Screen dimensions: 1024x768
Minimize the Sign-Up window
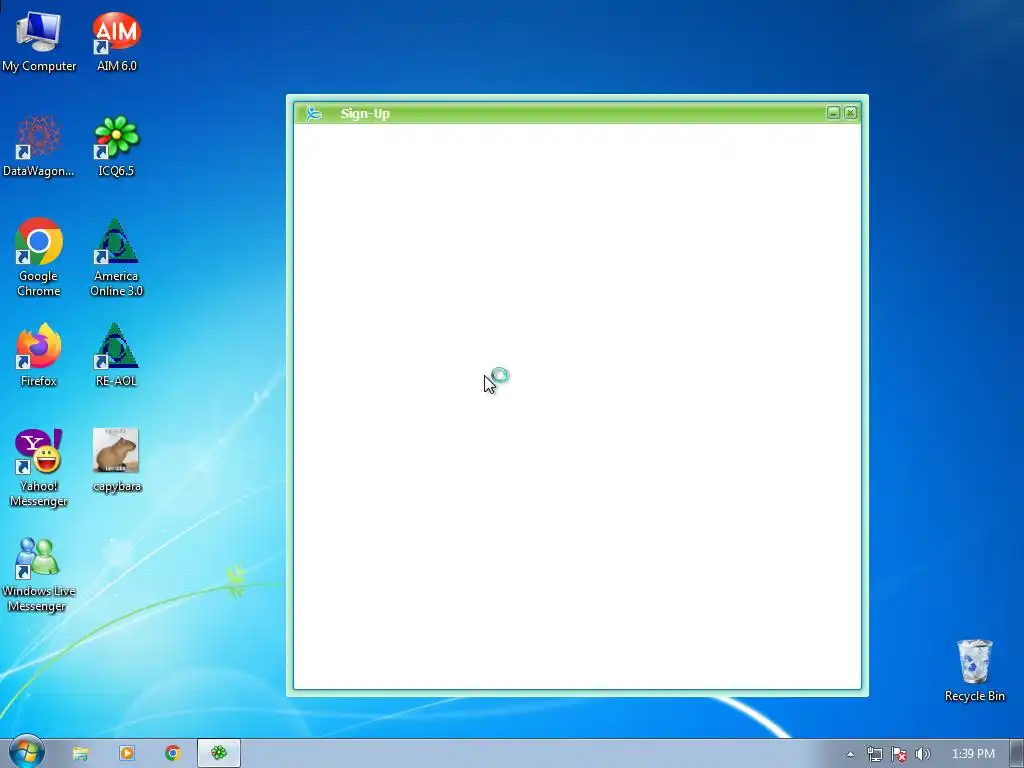pyautogui.click(x=833, y=113)
